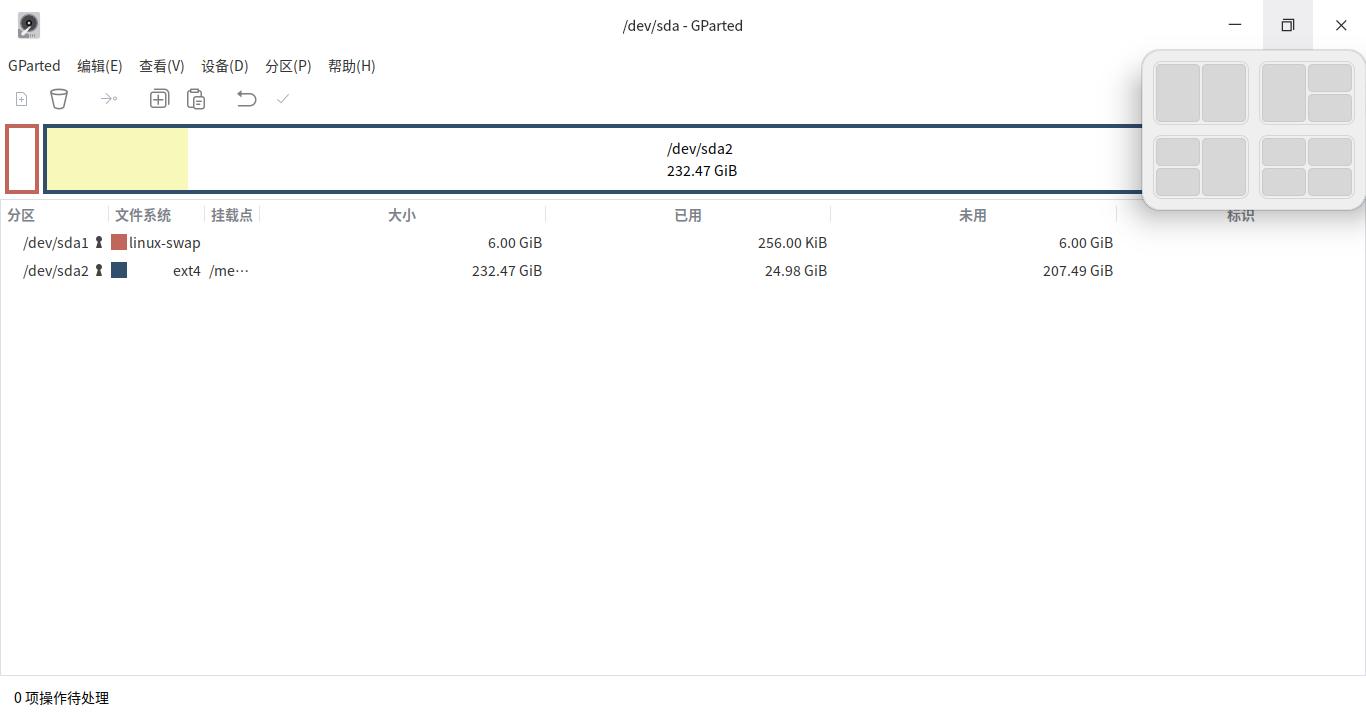Click the GParted application icon in titlebar
The height and width of the screenshot is (718, 1366).
coord(28,25)
